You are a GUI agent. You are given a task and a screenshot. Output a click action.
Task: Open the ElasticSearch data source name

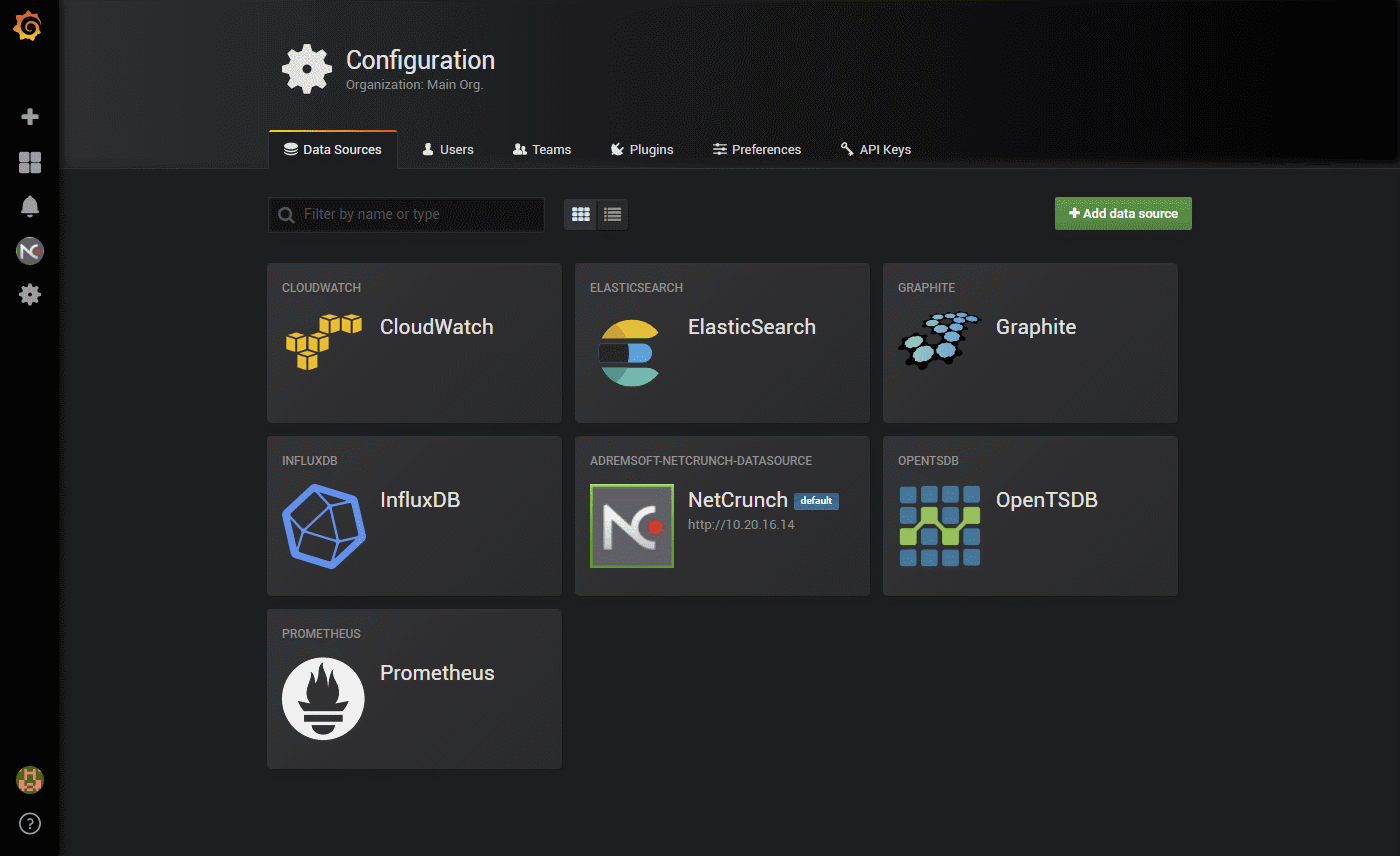tap(752, 327)
